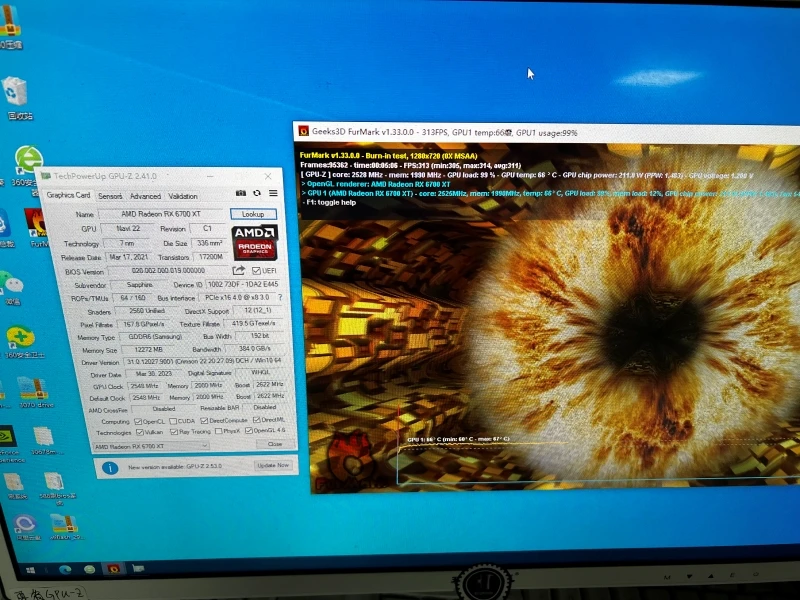Click the Device ID value field

click(243, 284)
